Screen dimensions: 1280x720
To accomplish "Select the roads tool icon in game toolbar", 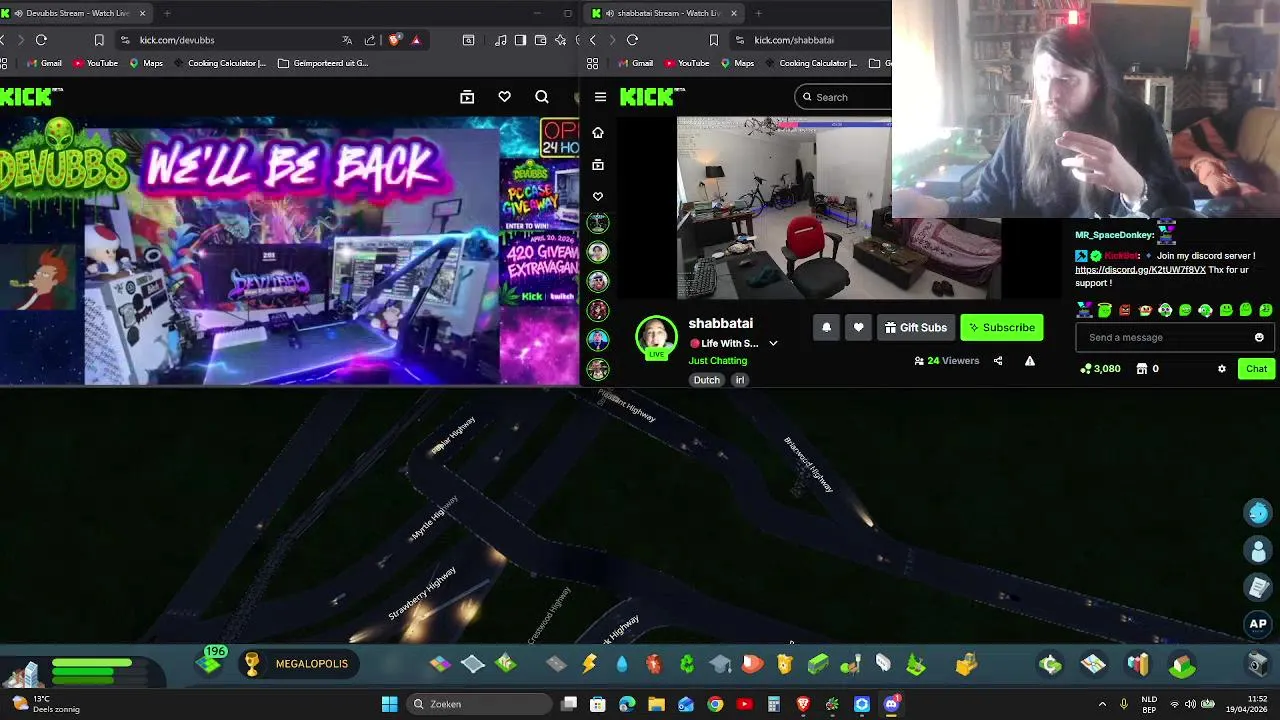I will point(556,664).
